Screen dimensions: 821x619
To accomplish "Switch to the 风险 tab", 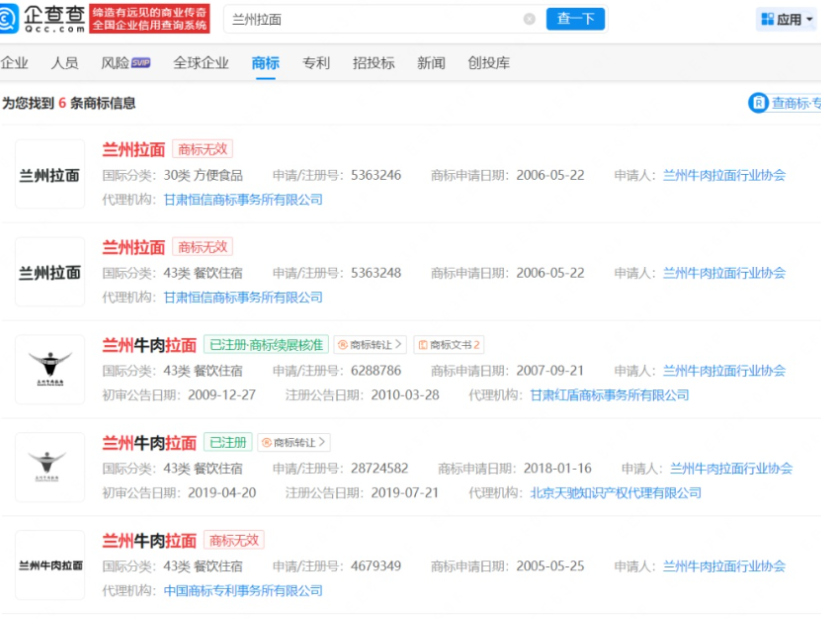I will (115, 63).
